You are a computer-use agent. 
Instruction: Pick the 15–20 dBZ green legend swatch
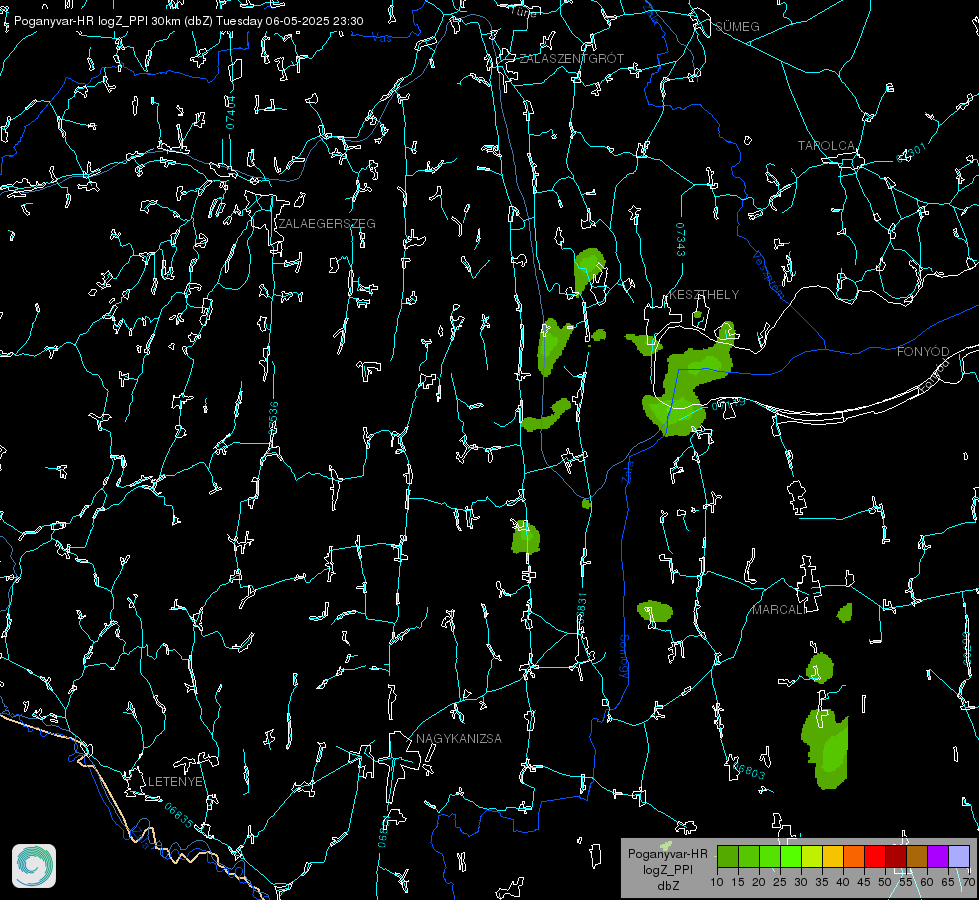[749, 856]
